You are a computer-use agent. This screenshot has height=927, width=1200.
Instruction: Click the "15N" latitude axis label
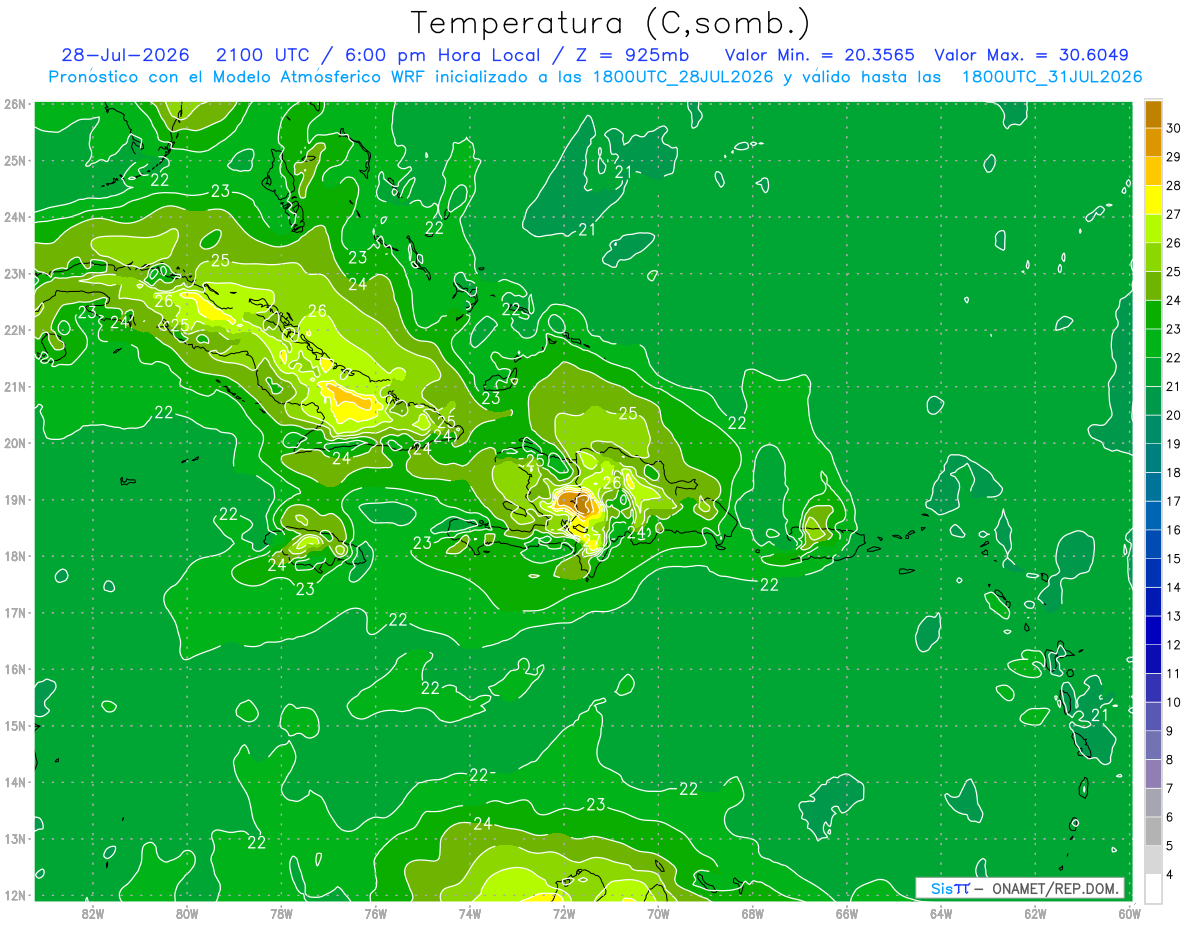click(x=14, y=726)
